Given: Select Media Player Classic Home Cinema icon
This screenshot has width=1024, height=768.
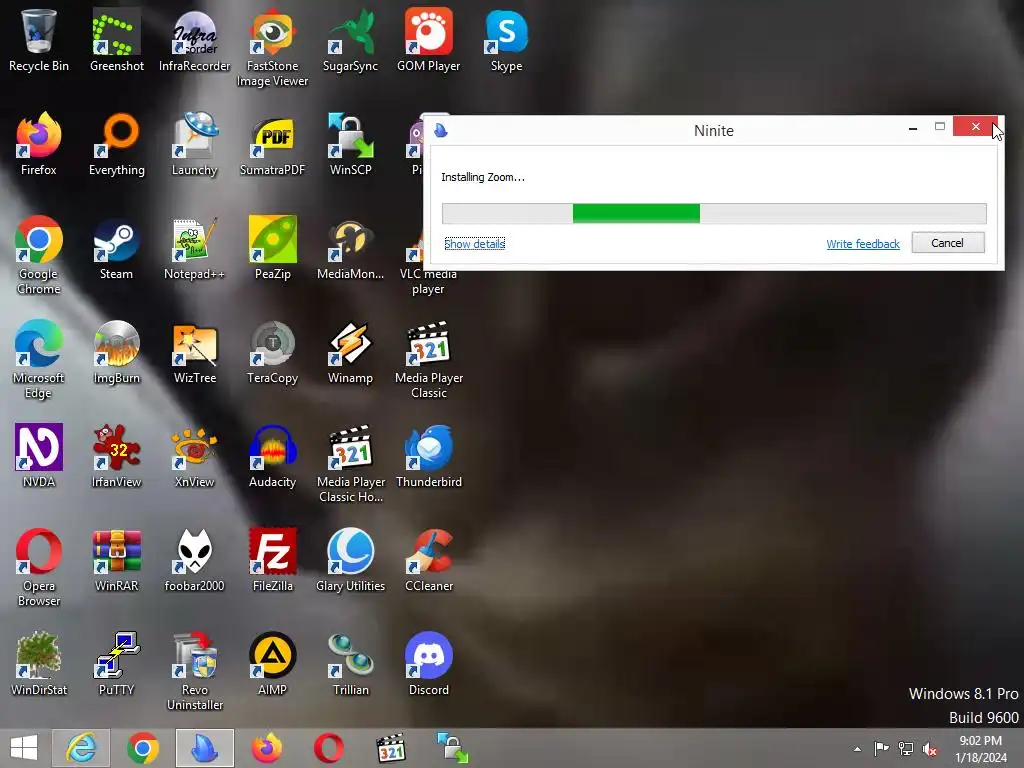Looking at the screenshot, I should [x=351, y=463].
